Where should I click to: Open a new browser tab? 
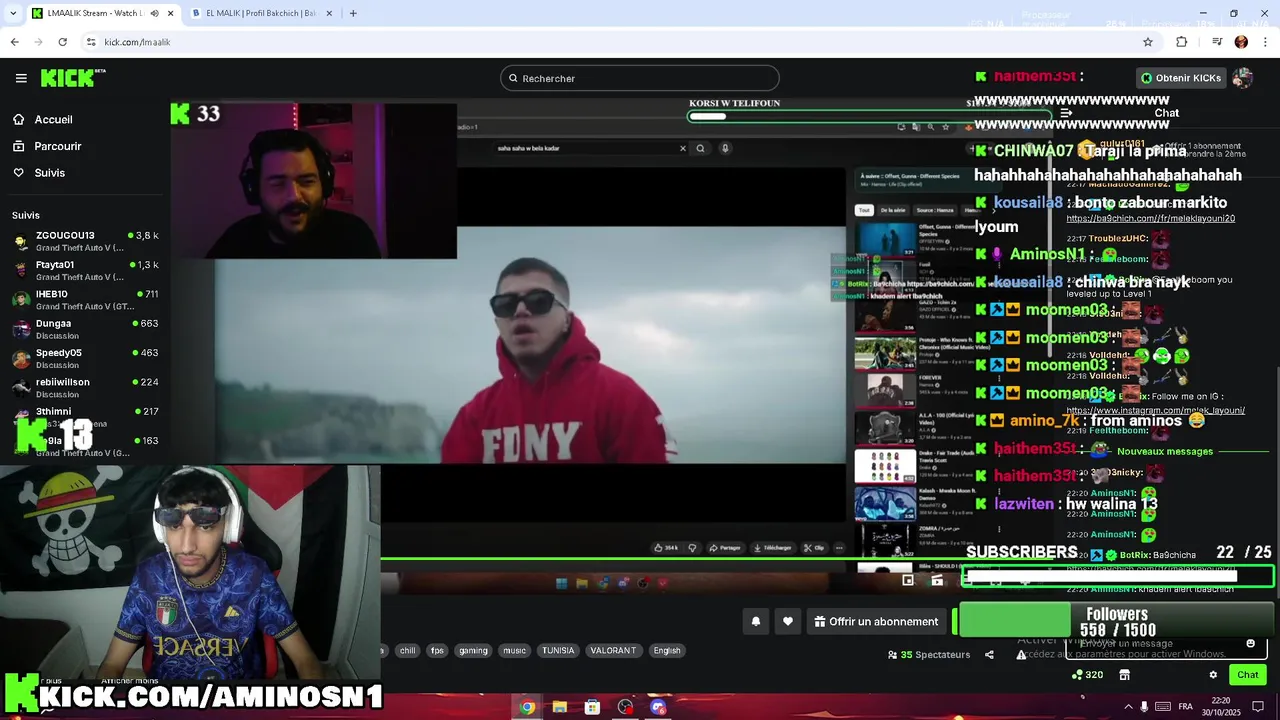[x=353, y=13]
